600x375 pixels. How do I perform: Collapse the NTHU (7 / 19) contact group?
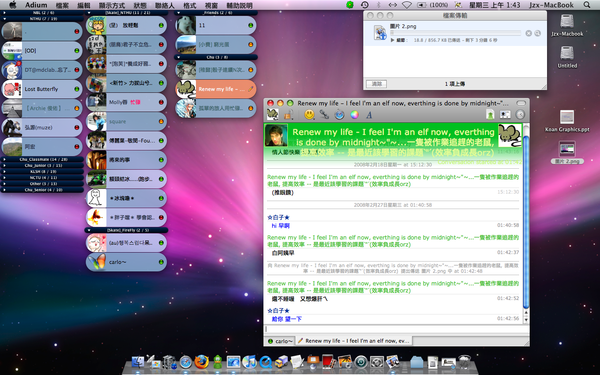4,18
